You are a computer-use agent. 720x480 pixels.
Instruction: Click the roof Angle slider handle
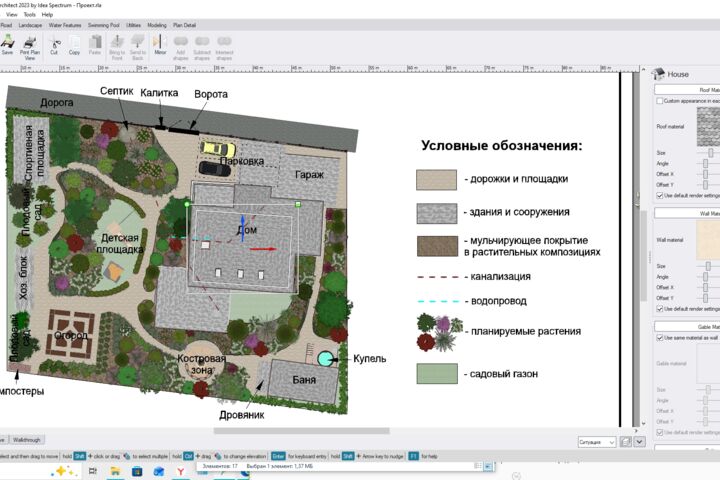pyautogui.click(x=706, y=163)
